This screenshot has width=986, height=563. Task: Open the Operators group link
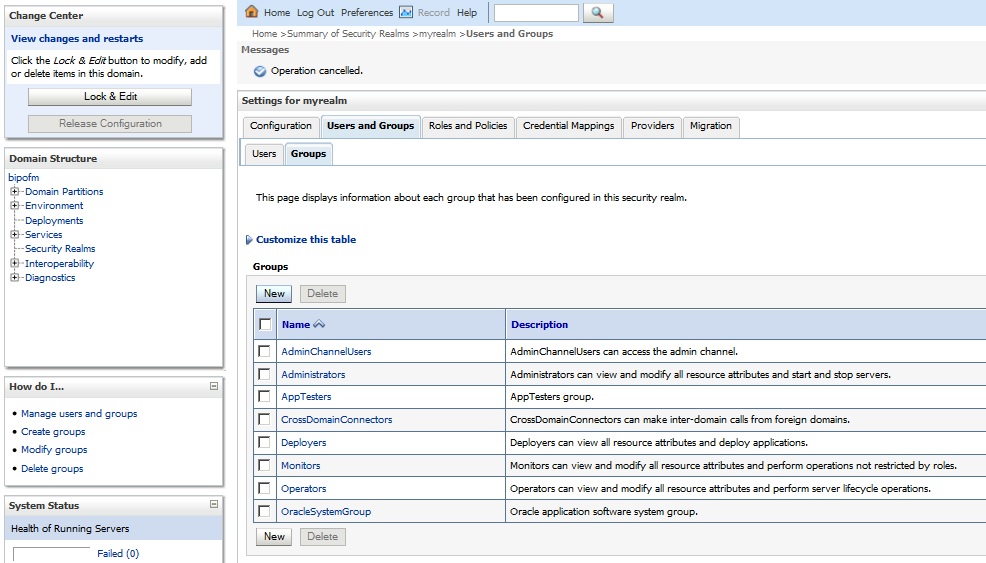304,489
